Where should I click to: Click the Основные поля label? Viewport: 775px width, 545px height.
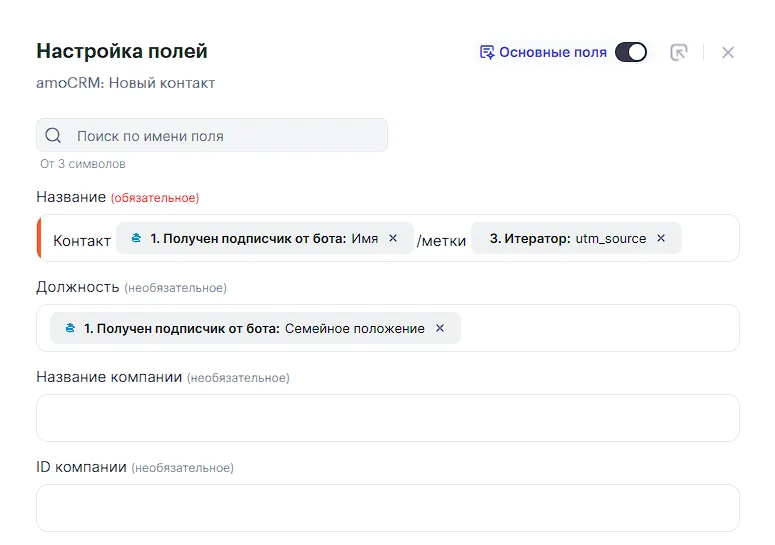[552, 52]
